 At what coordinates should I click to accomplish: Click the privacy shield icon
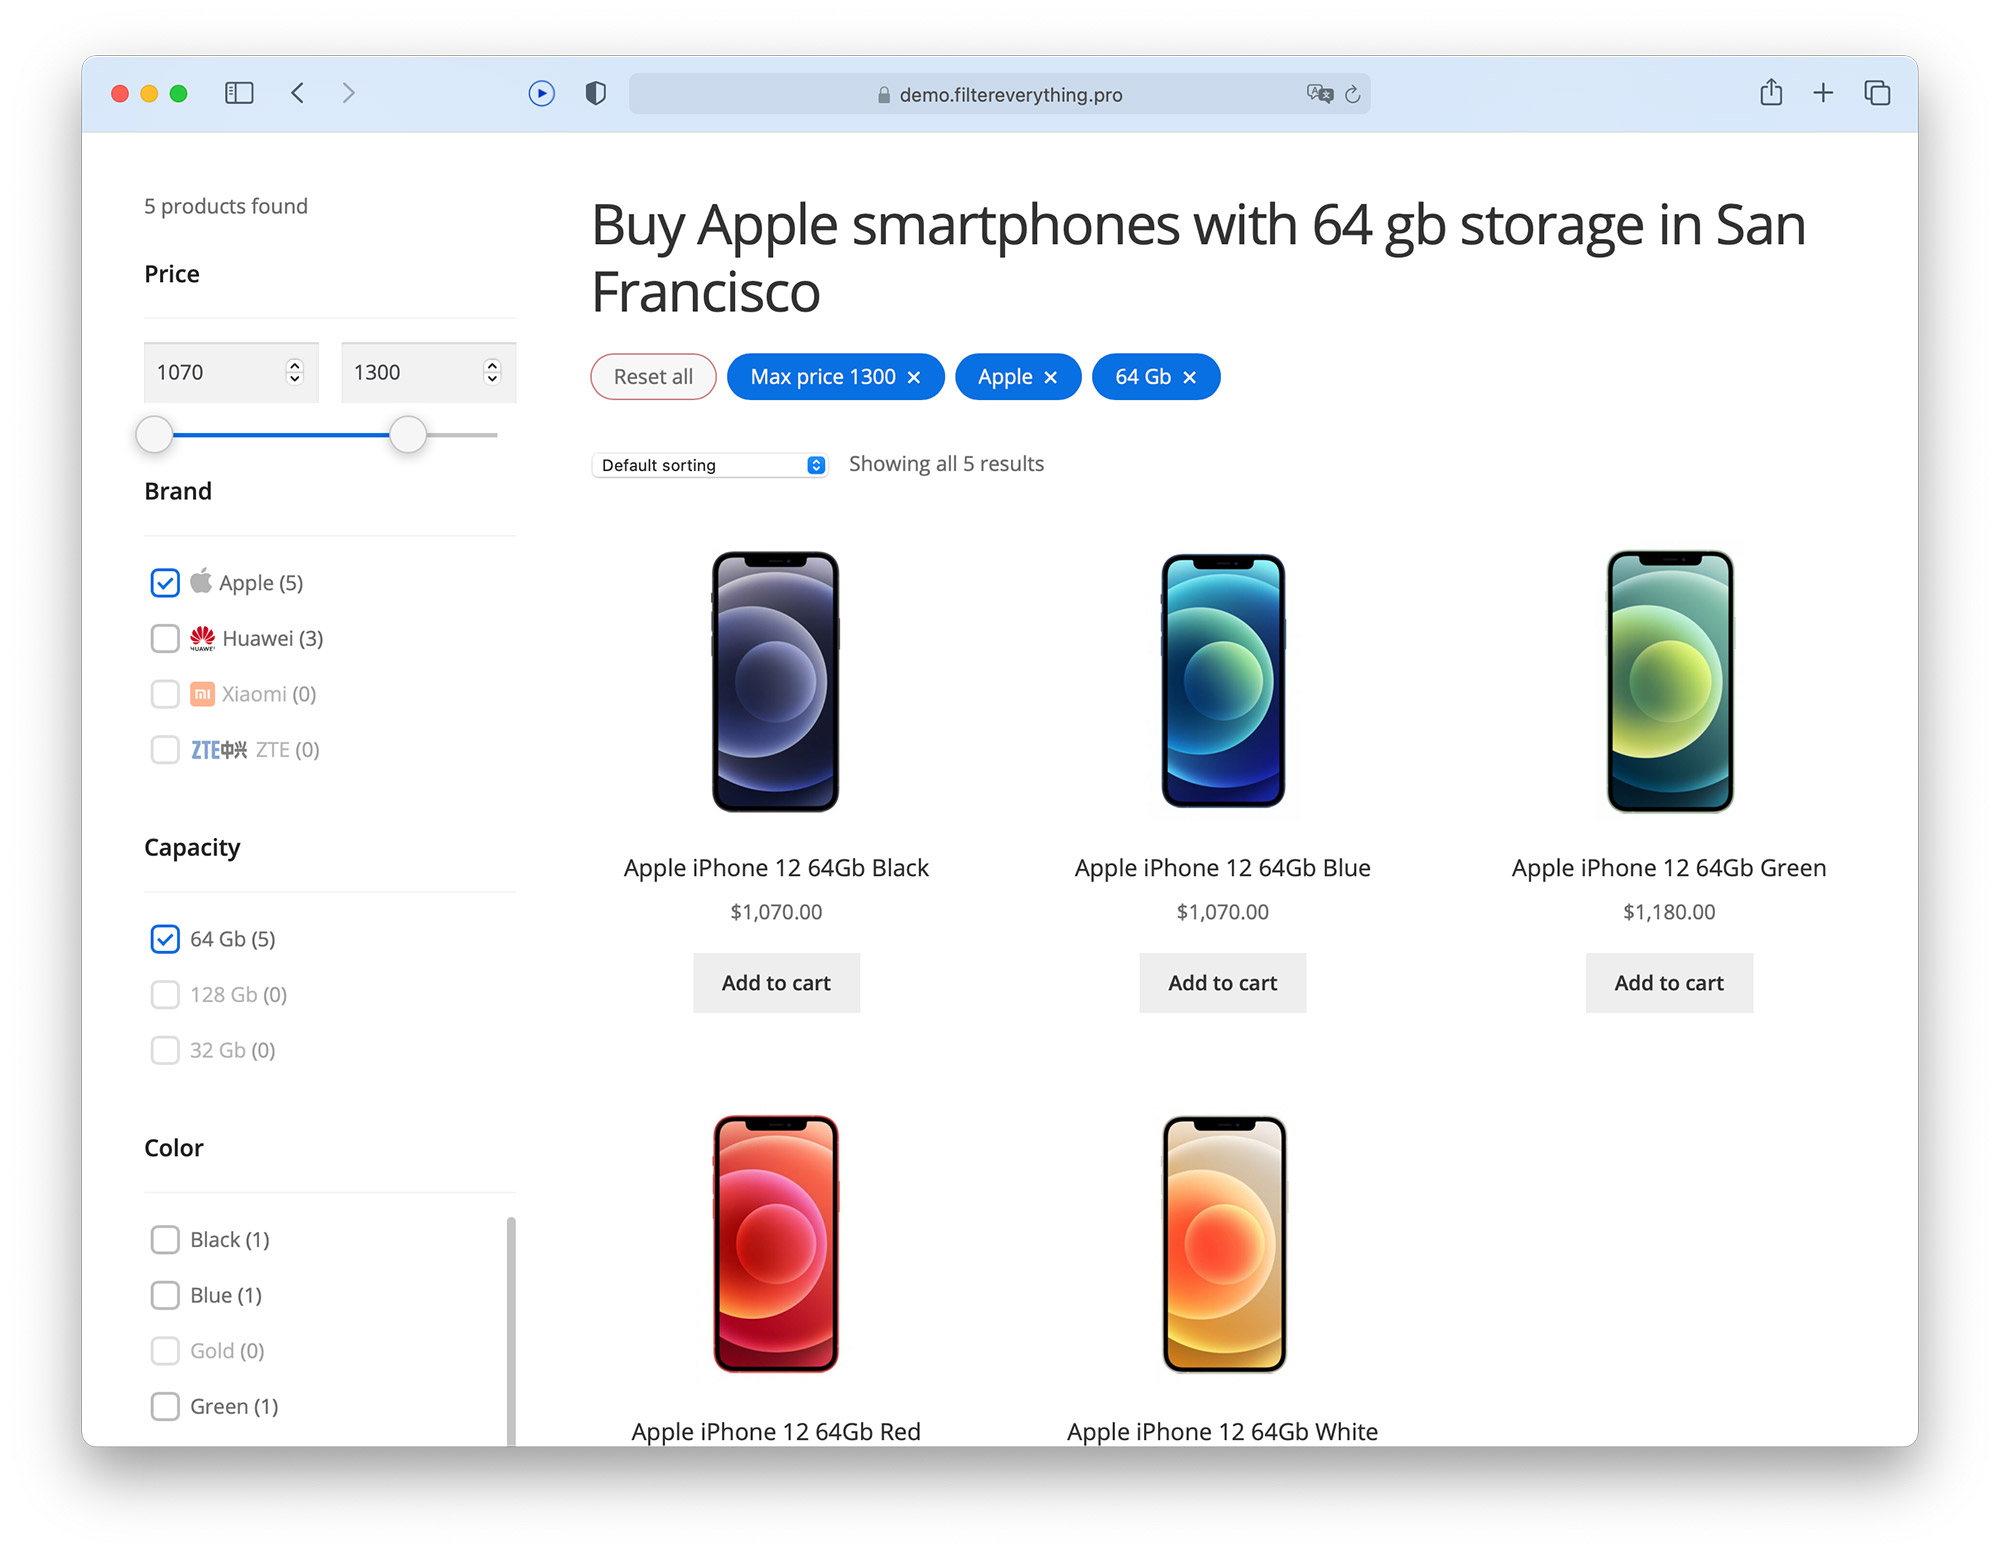coord(595,93)
